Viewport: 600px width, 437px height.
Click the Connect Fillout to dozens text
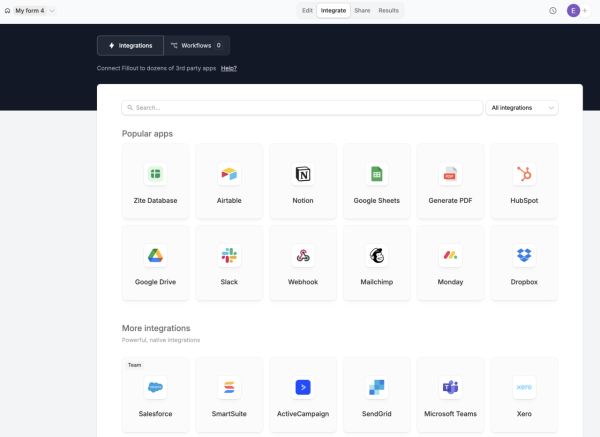coord(157,68)
